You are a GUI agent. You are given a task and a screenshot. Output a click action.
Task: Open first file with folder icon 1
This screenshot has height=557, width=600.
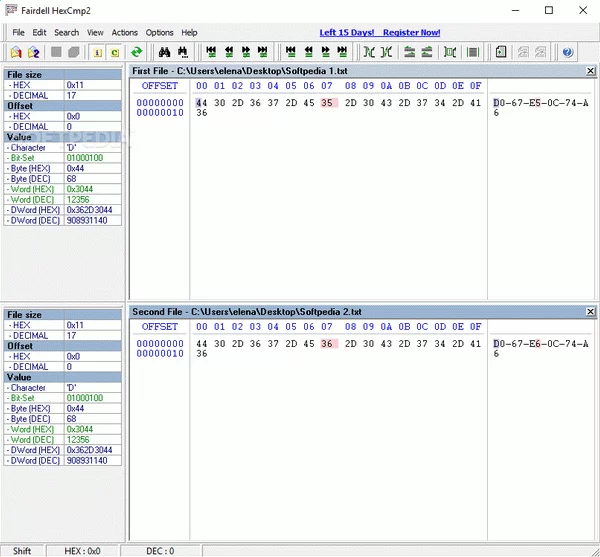coord(16,52)
